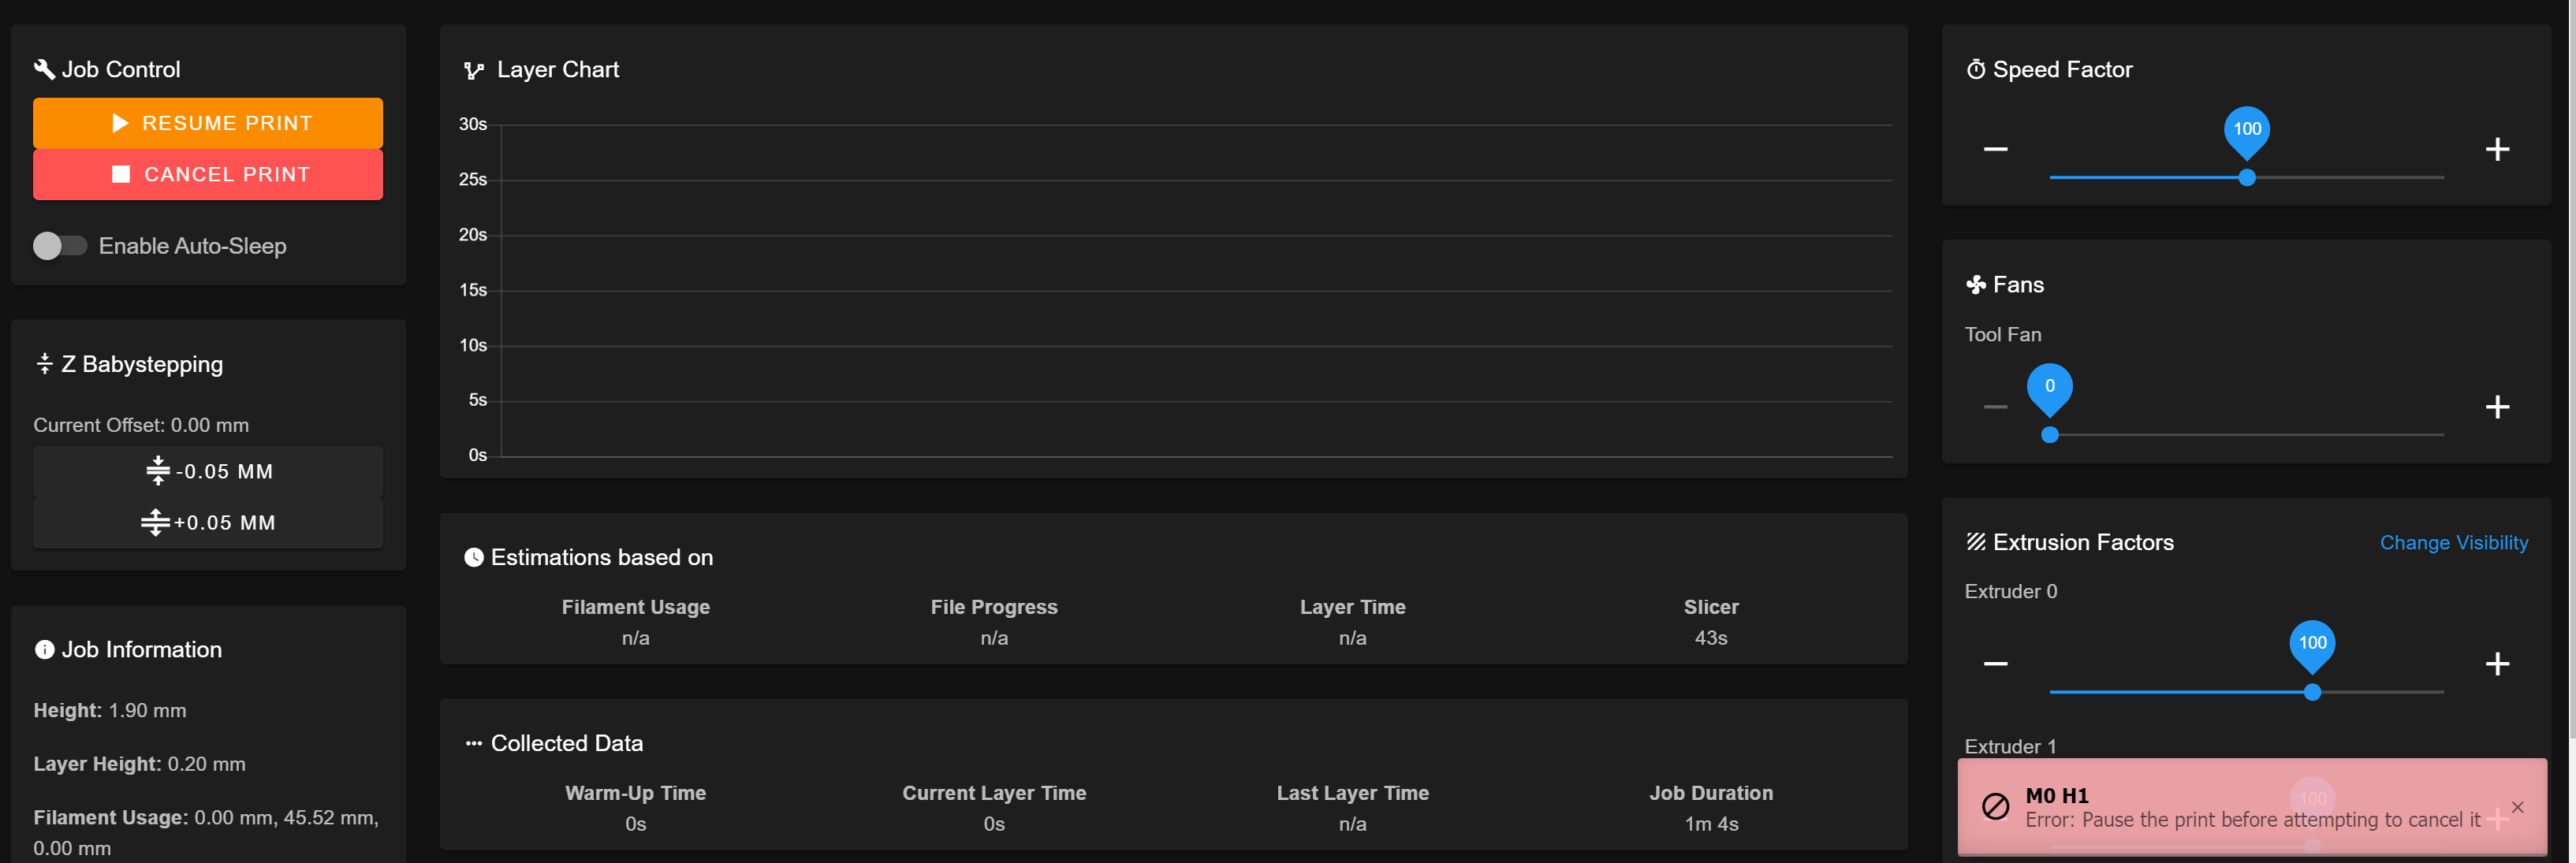This screenshot has height=863, width=2576.
Task: Click the Current Layer Time heading
Action: pyautogui.click(x=993, y=793)
